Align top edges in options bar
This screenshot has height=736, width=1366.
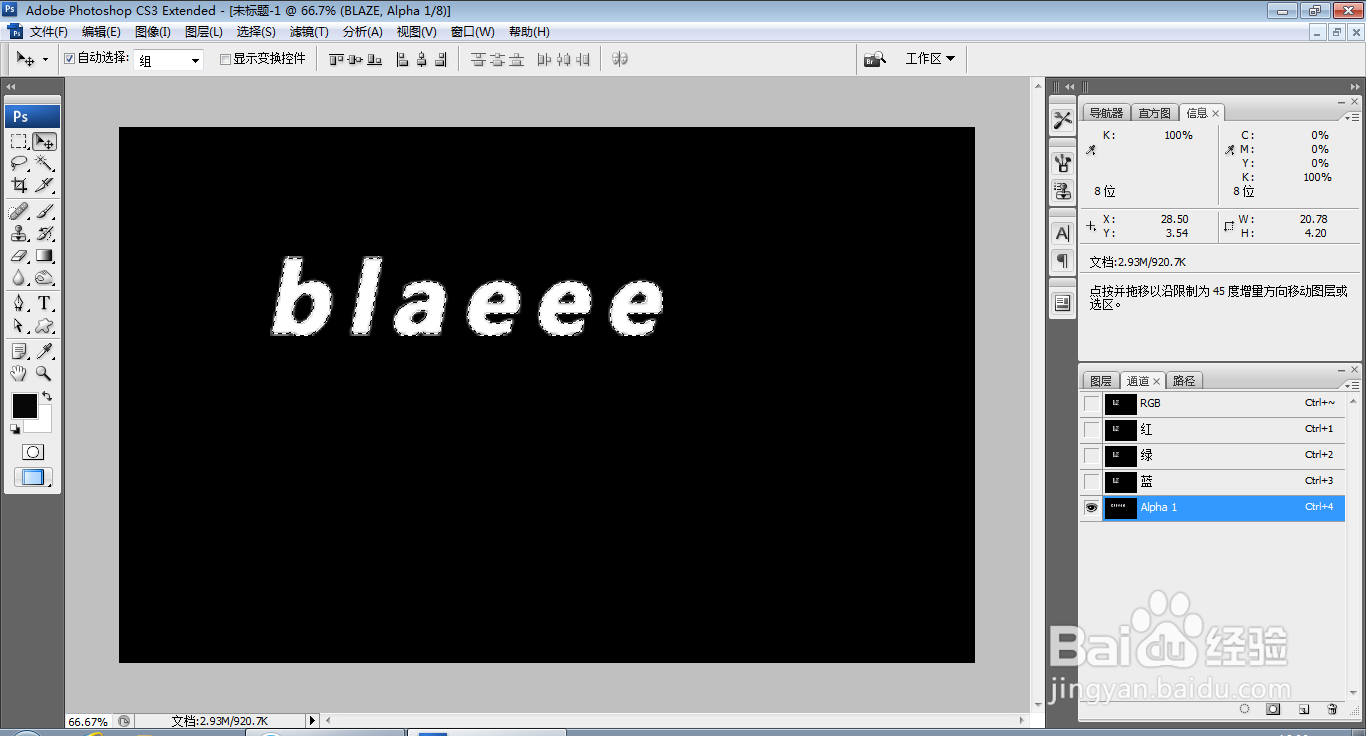[337, 59]
